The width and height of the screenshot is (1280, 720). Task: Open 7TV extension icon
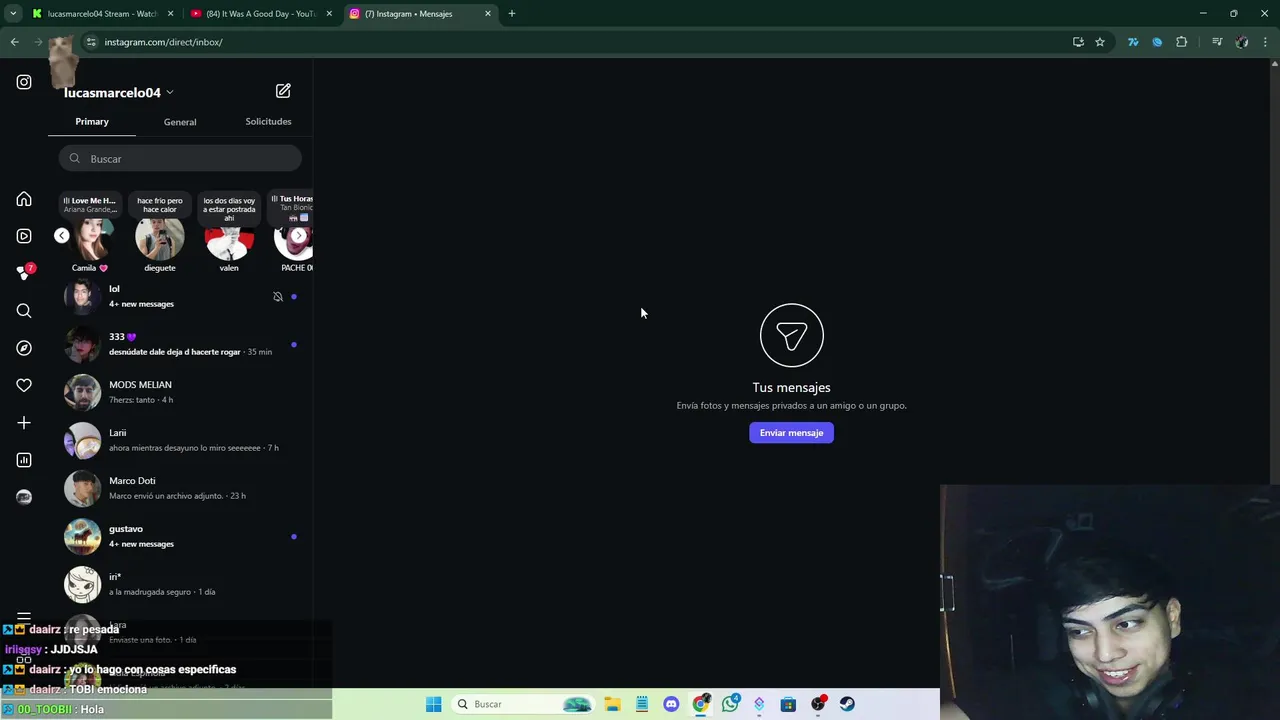1133,42
